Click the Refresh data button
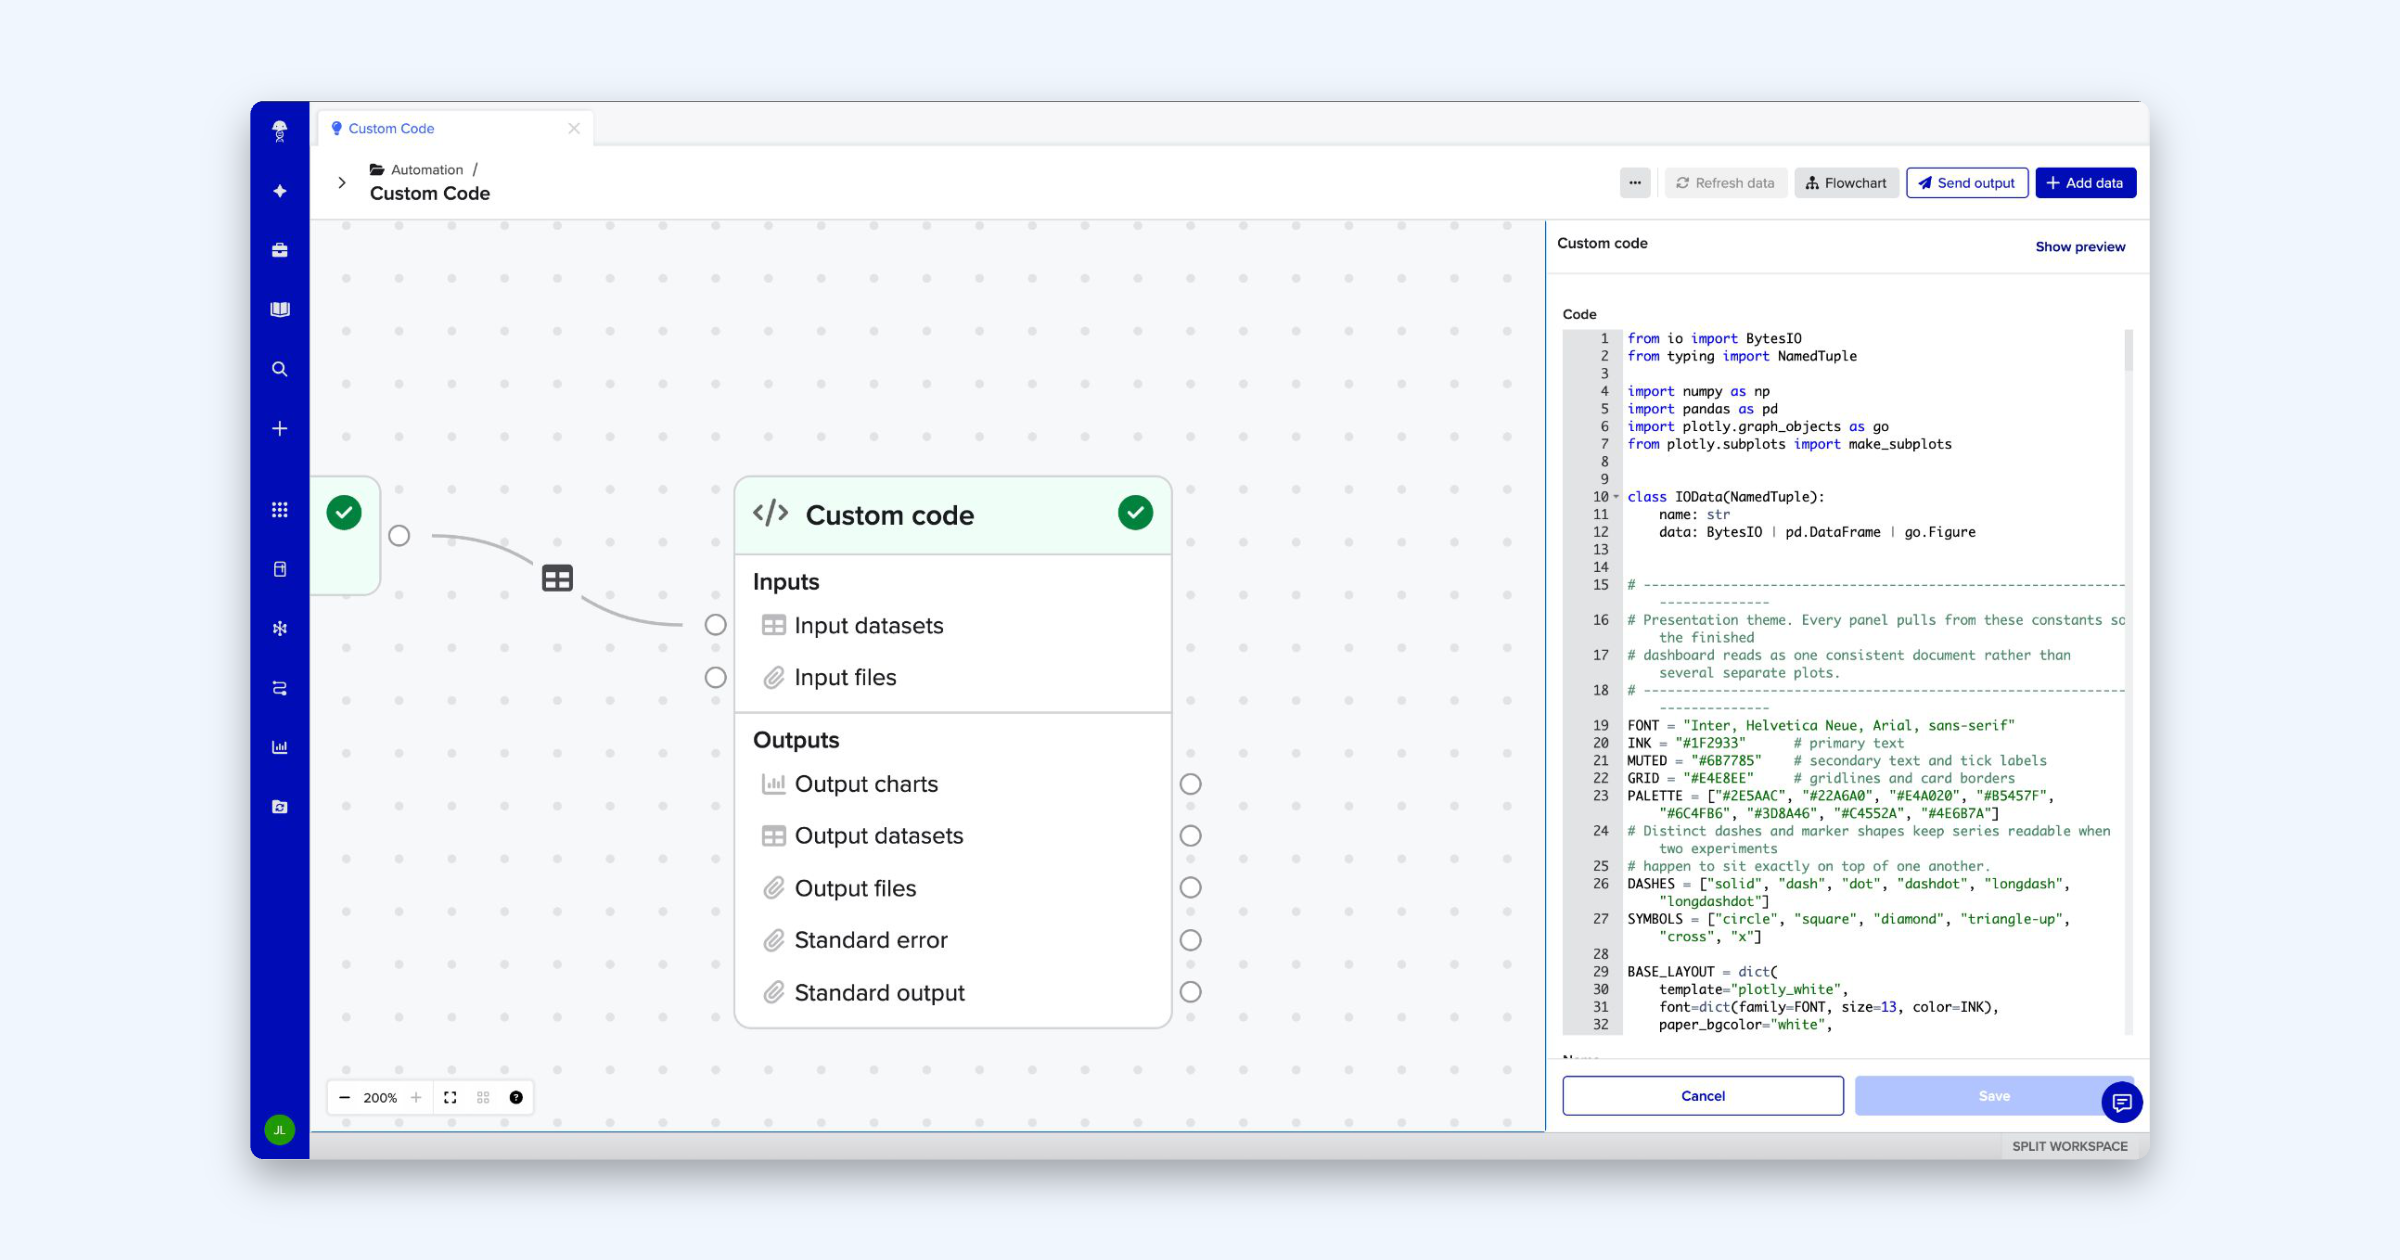Screen dimensions: 2400x1260 point(1726,183)
